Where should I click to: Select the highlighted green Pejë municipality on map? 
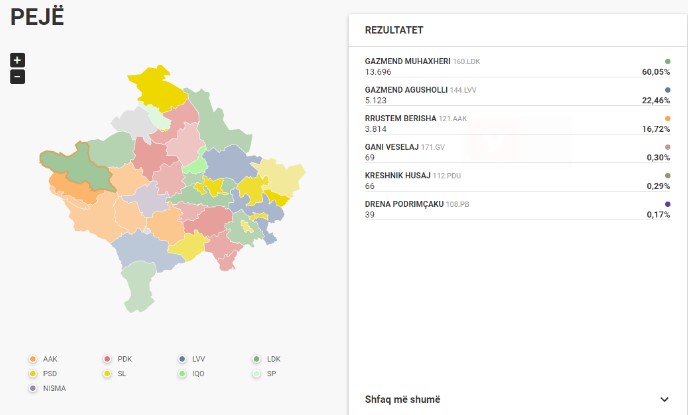click(79, 167)
